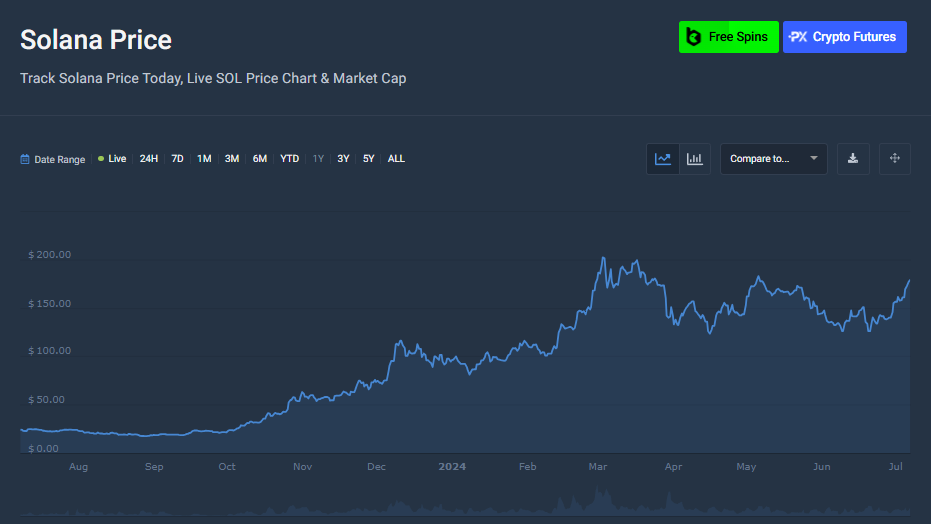Click the $ 200.00 axis label
The width and height of the screenshot is (931, 524).
50,255
